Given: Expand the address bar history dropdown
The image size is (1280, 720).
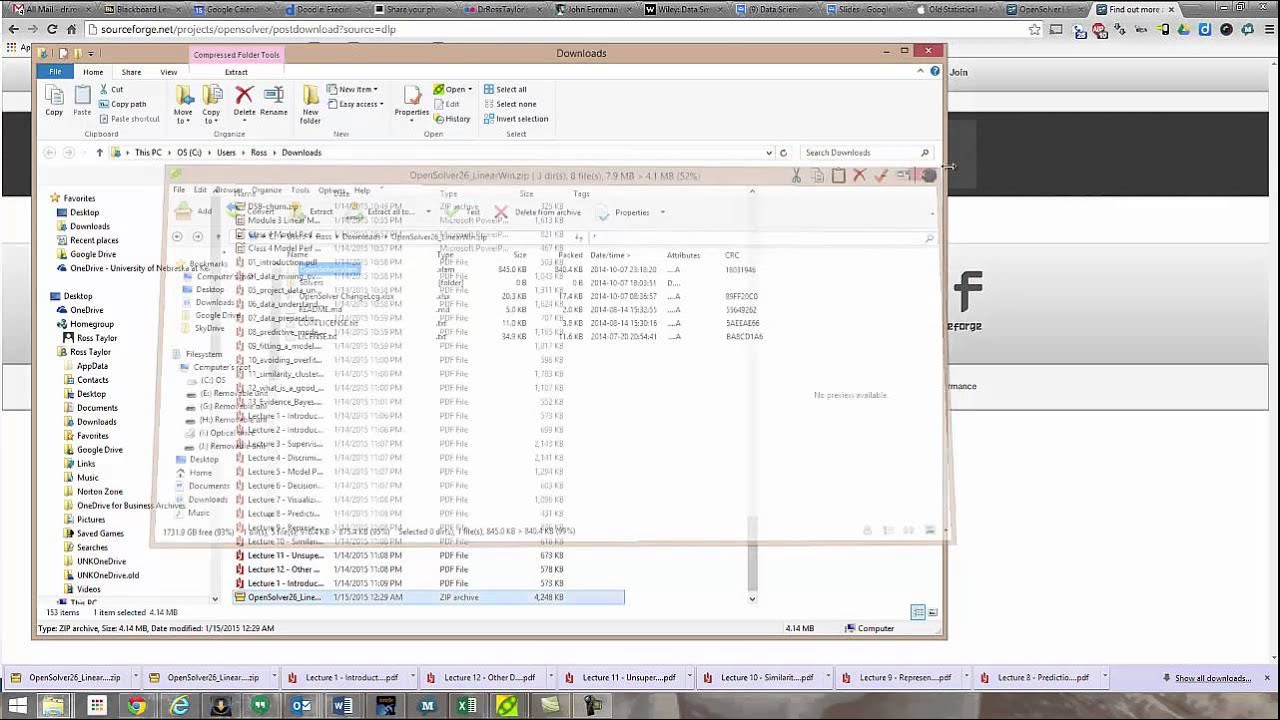Looking at the screenshot, I should coord(769,153).
